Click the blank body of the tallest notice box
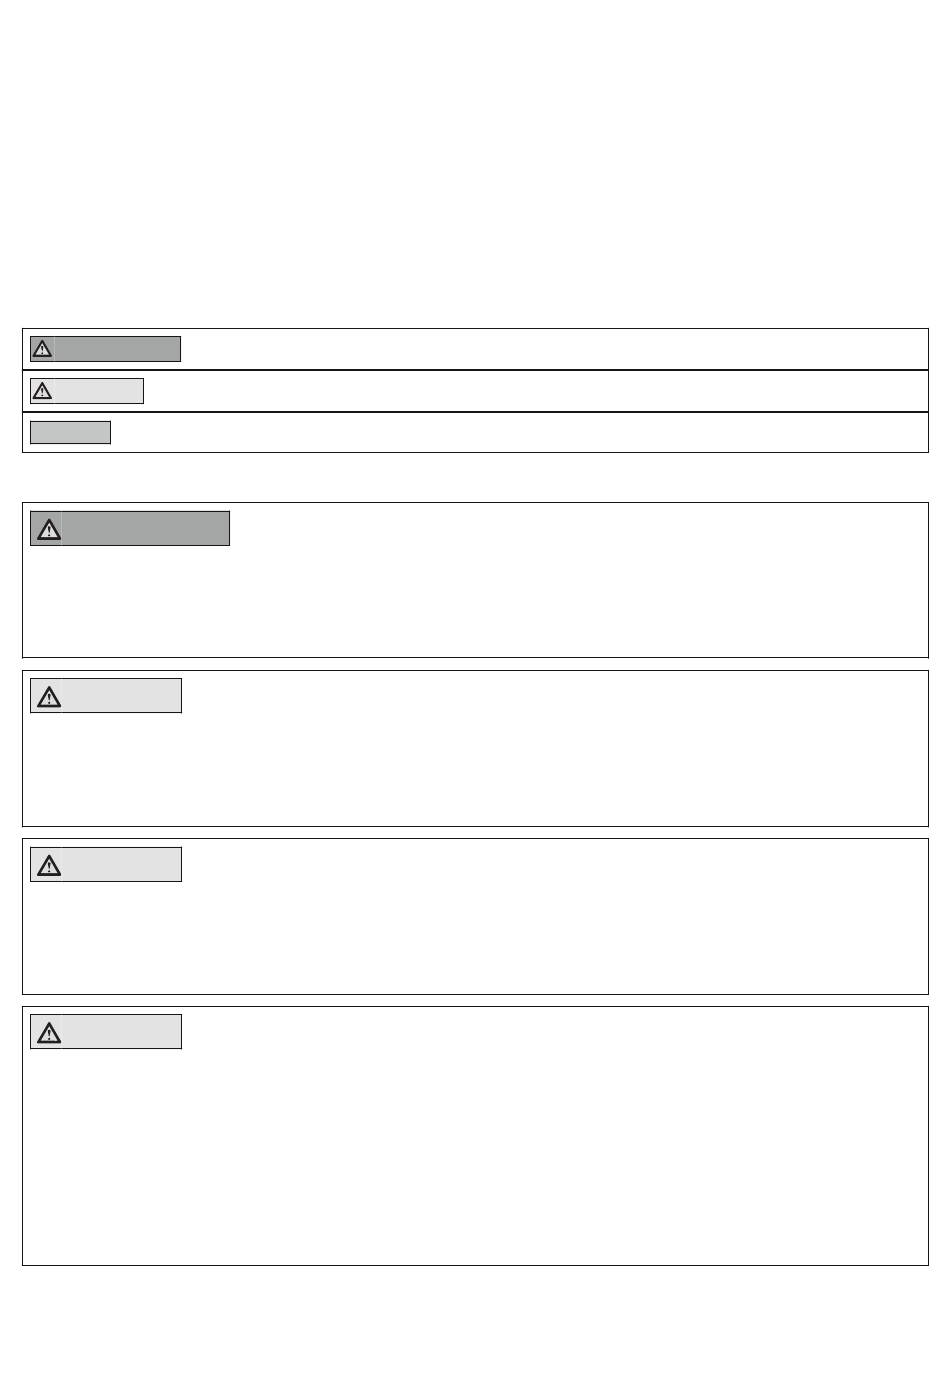The height and width of the screenshot is (1383, 950). (x=475, y=1156)
